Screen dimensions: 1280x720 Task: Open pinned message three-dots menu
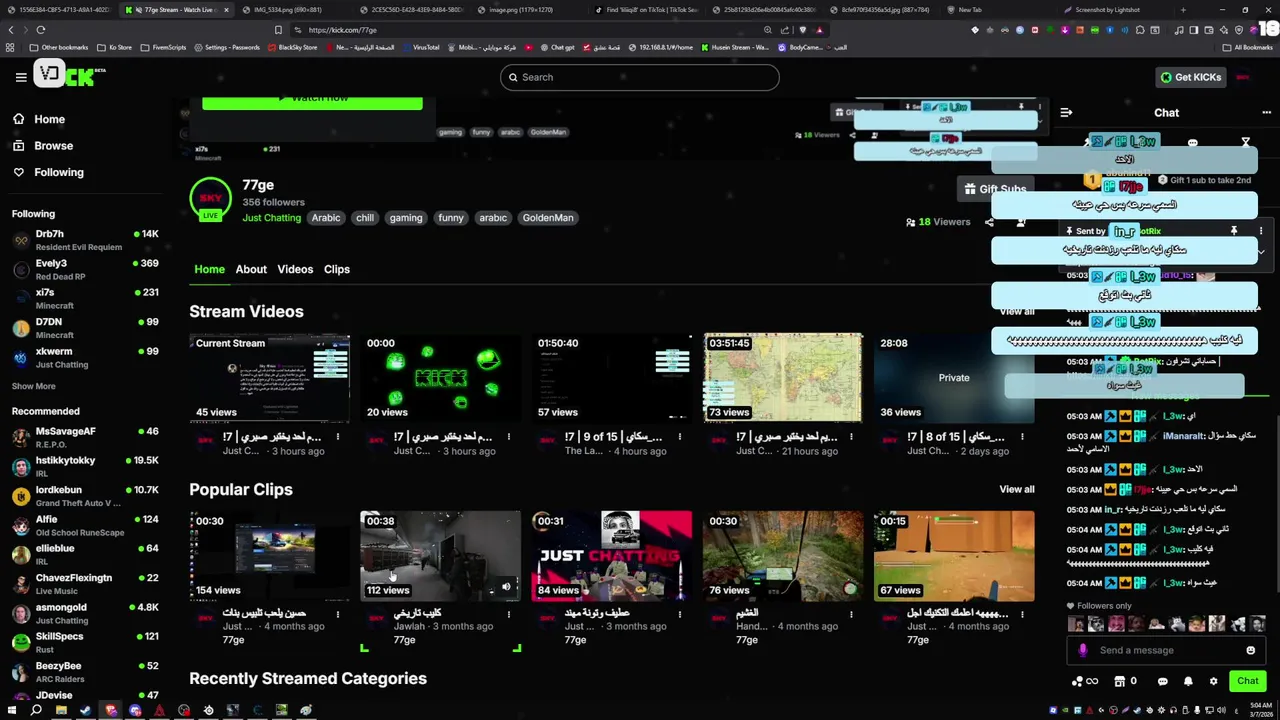(1261, 231)
